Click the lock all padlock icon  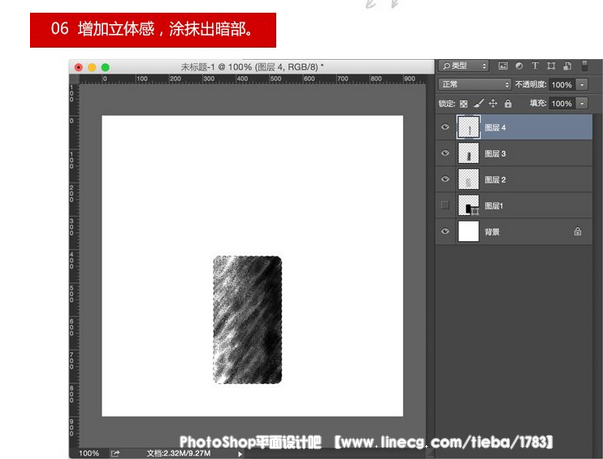click(x=508, y=103)
